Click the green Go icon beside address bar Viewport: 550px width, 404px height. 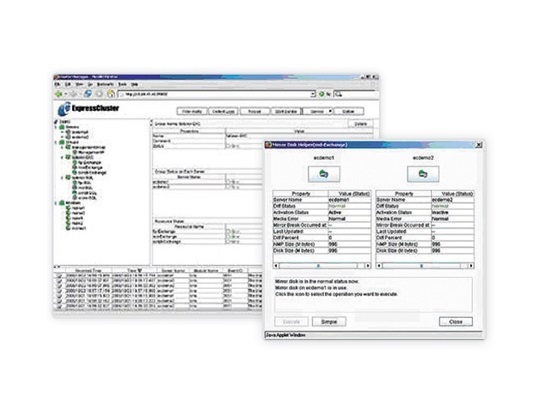pos(321,94)
